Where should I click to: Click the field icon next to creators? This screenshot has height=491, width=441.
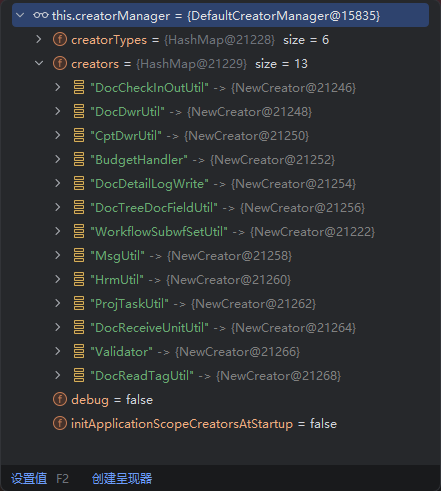click(x=60, y=64)
